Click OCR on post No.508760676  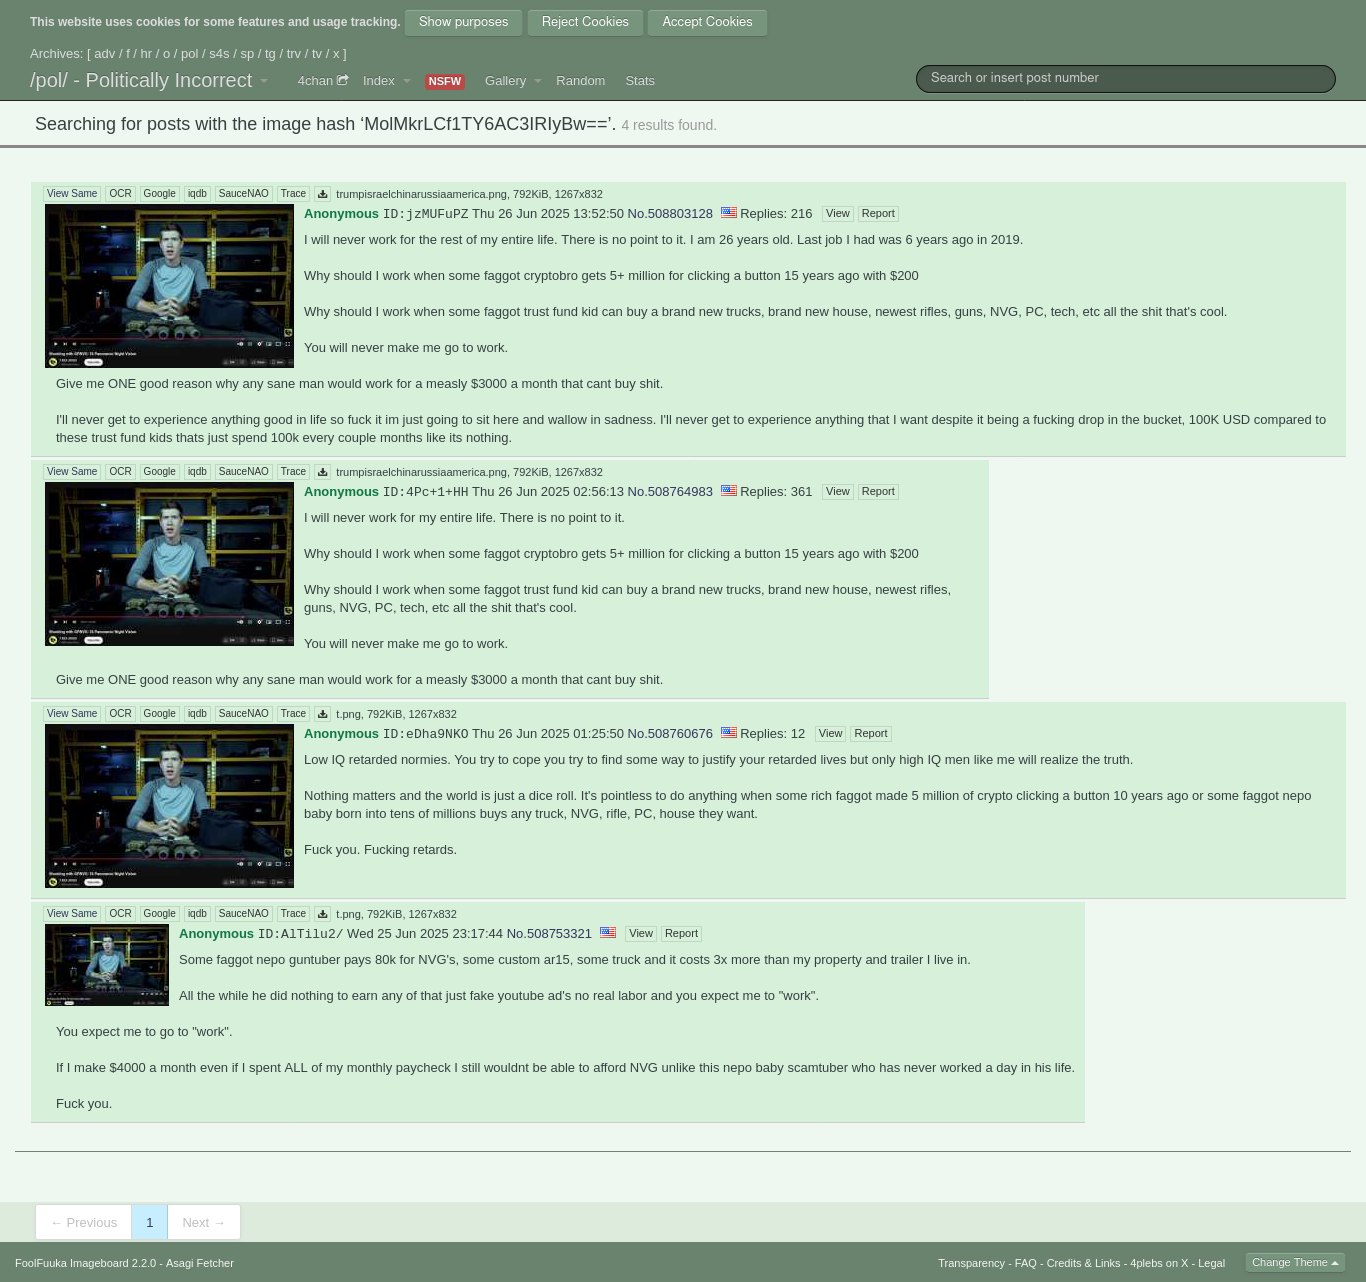point(120,714)
